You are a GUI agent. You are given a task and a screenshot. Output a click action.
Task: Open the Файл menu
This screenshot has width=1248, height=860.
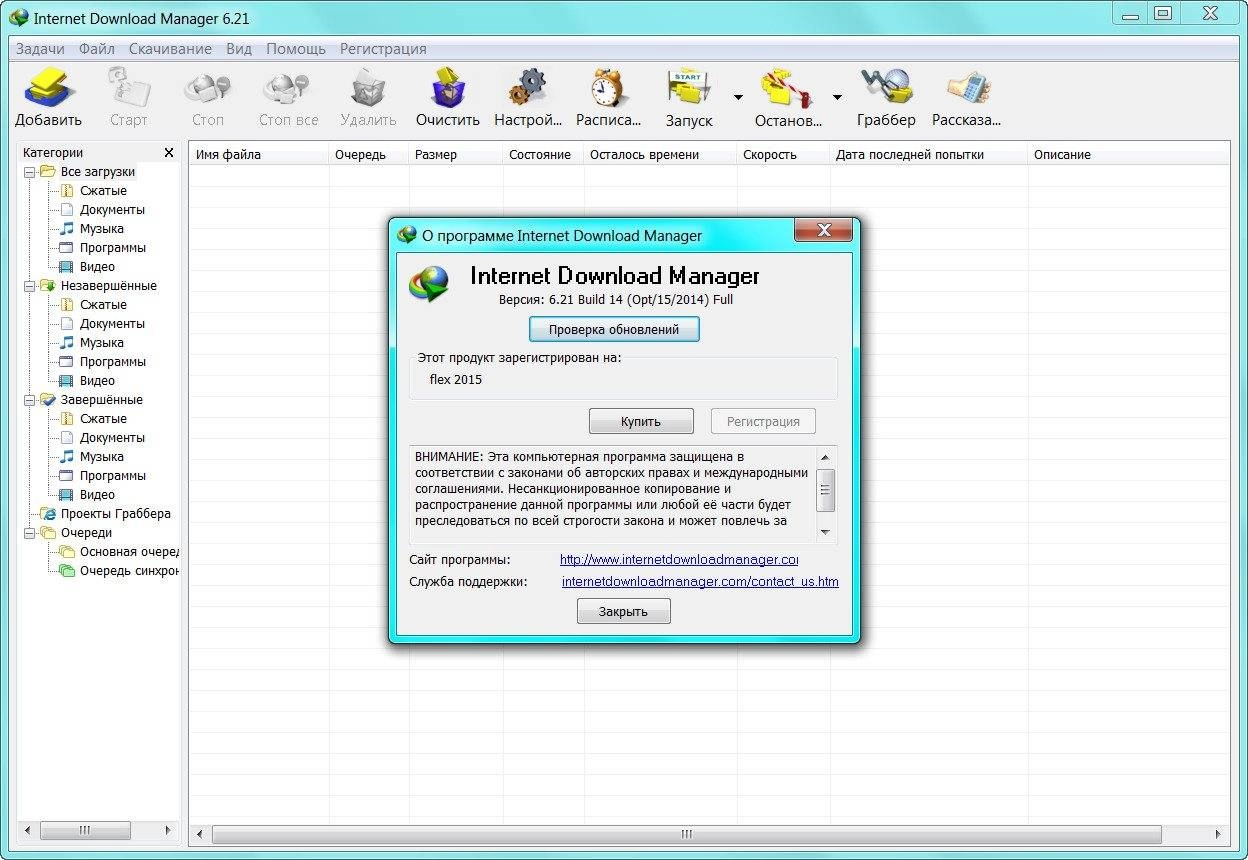pyautogui.click(x=97, y=49)
